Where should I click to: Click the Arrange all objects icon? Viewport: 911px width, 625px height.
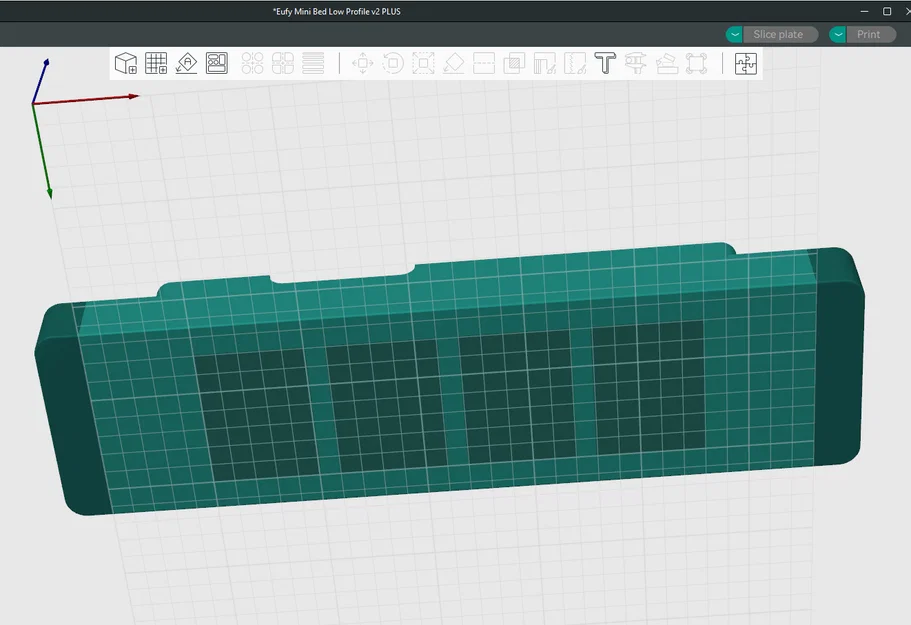coord(217,63)
